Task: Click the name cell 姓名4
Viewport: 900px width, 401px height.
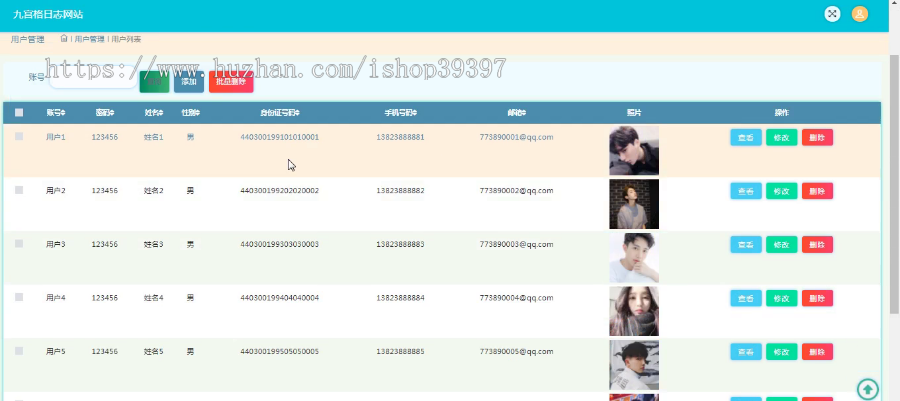Action: (x=154, y=298)
